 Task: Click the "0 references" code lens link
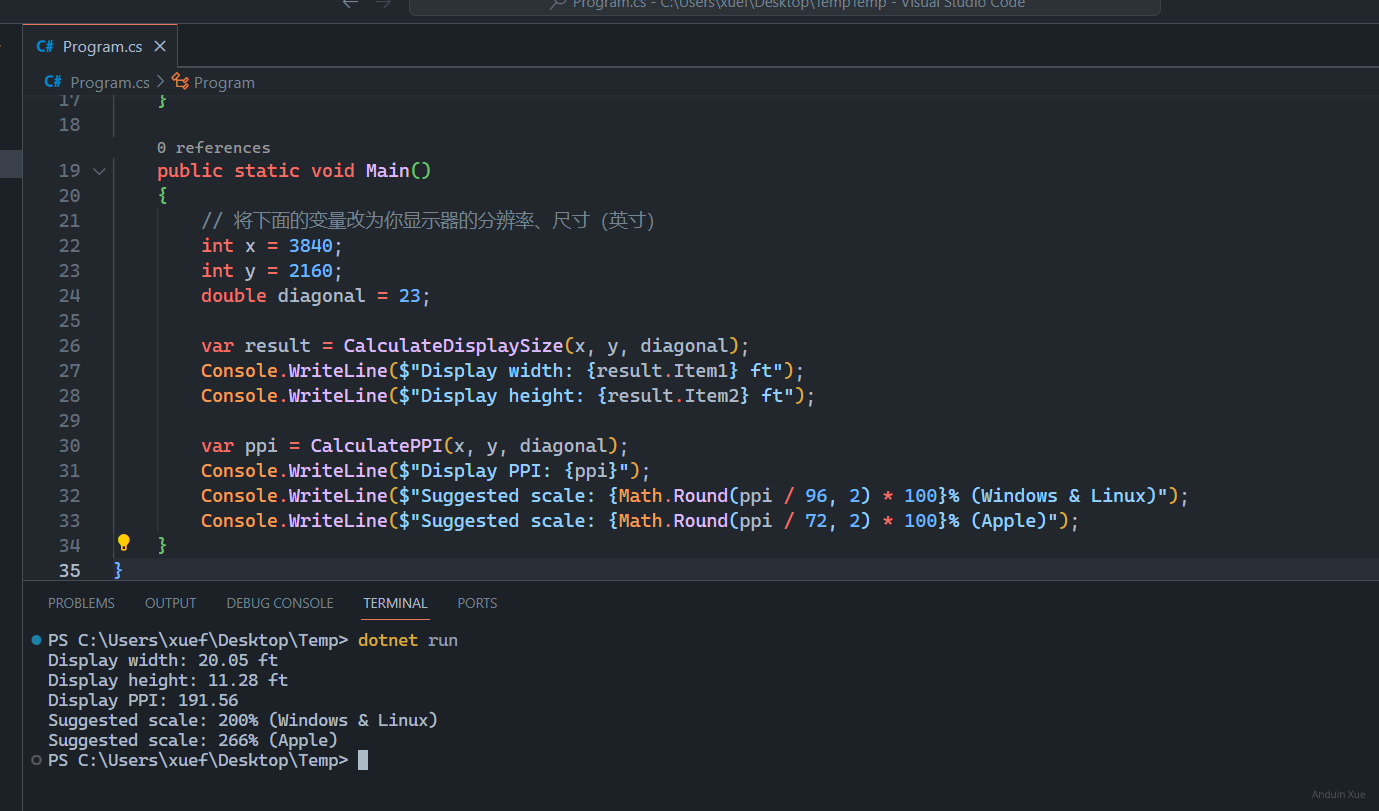pyautogui.click(x=213, y=147)
